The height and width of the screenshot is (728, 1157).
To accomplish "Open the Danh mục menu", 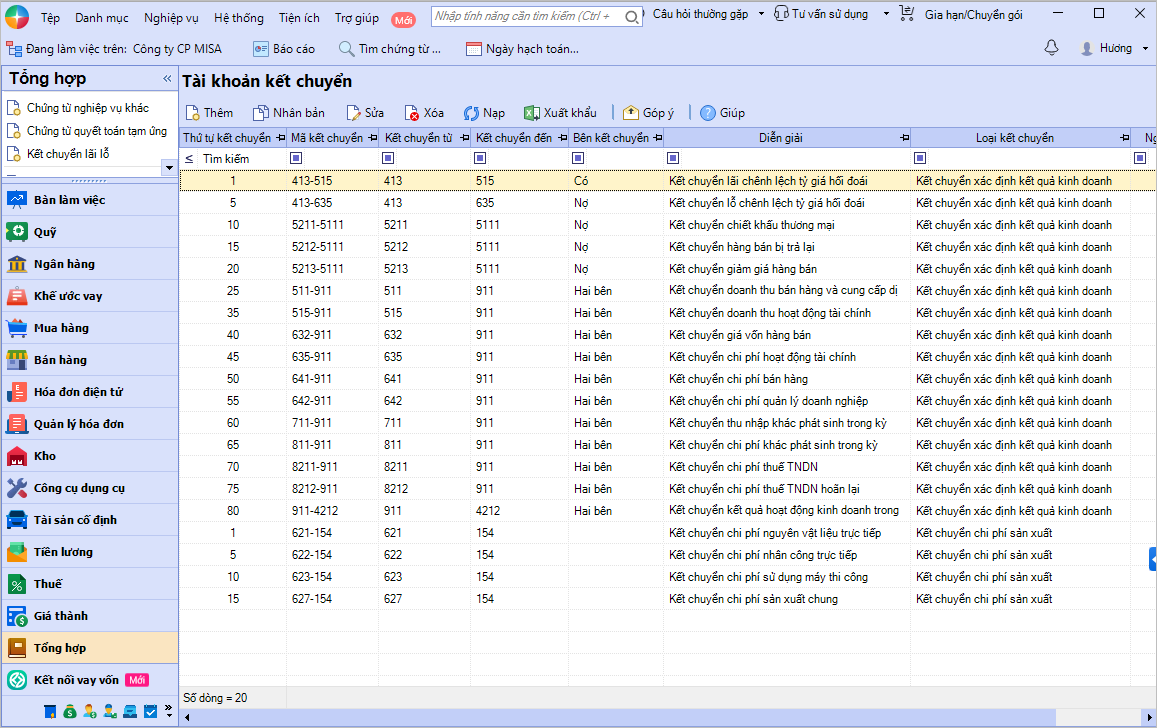I will pyautogui.click(x=101, y=18).
